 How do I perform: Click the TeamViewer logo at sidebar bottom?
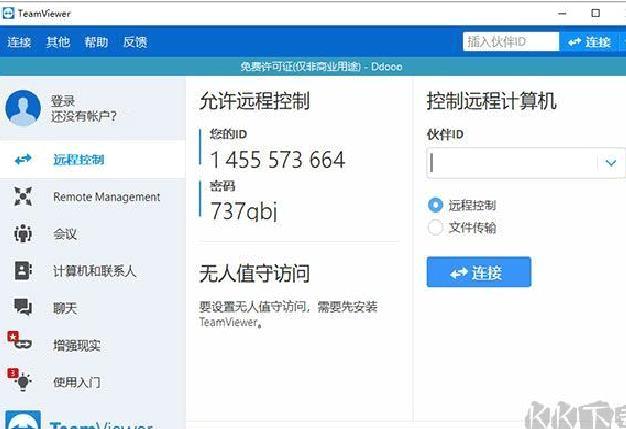tap(23, 420)
